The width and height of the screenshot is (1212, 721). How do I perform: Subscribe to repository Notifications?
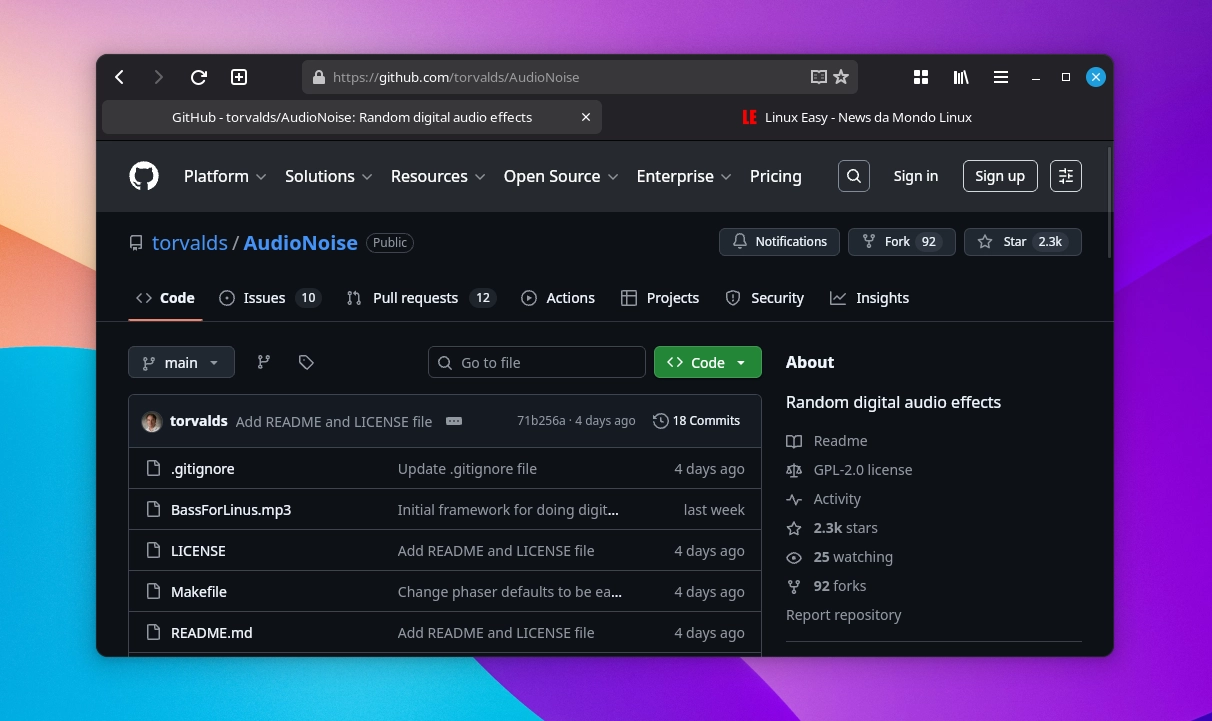[779, 241]
